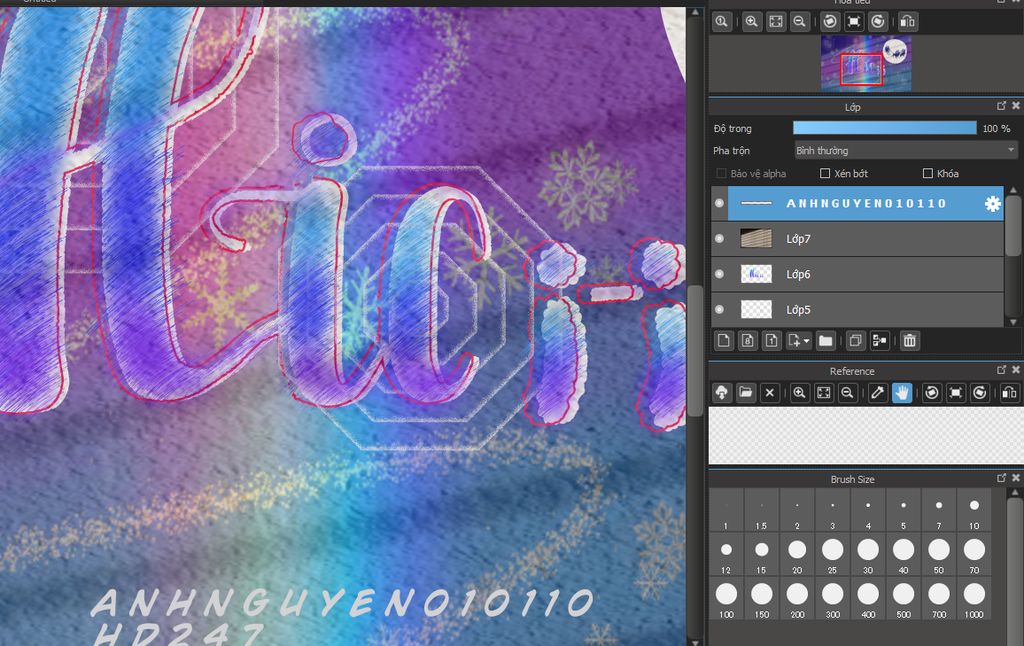The width and height of the screenshot is (1024, 646).
Task: Open reference image from folder
Action: [746, 393]
